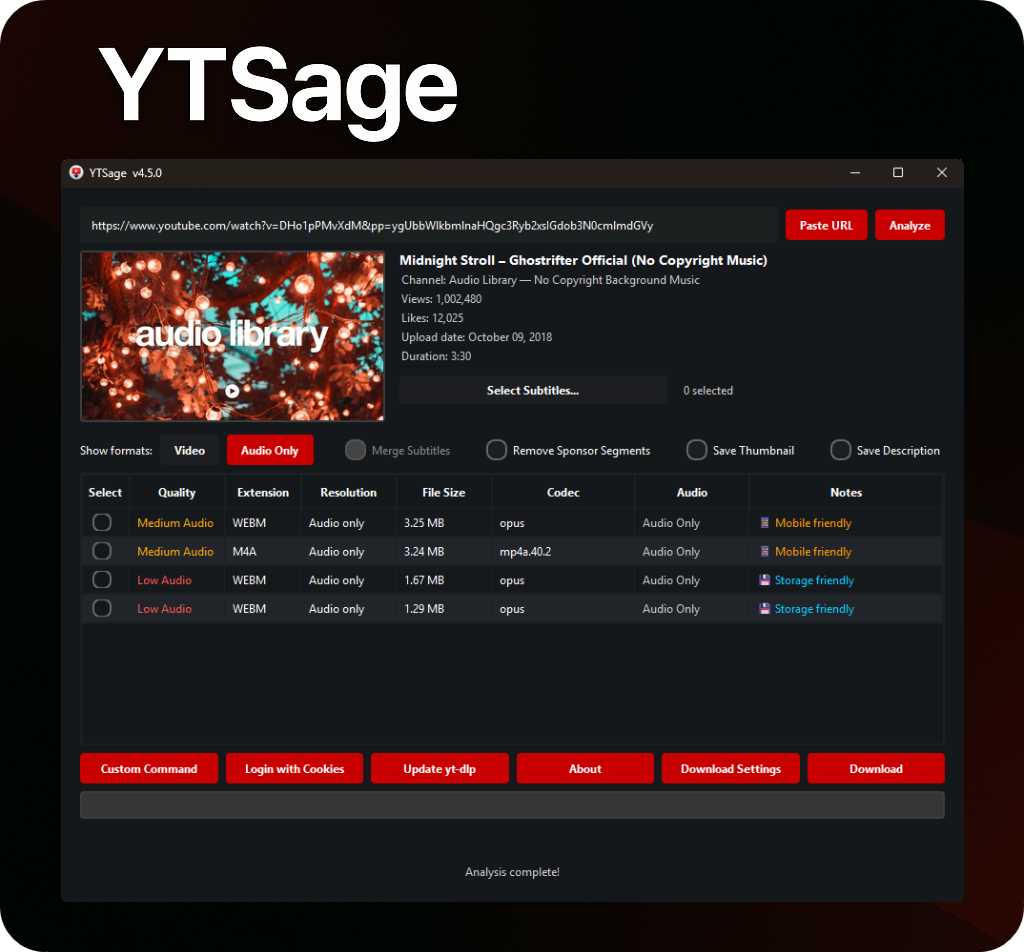Click play icon on video thumbnail
1024x952 pixels.
pos(232,391)
